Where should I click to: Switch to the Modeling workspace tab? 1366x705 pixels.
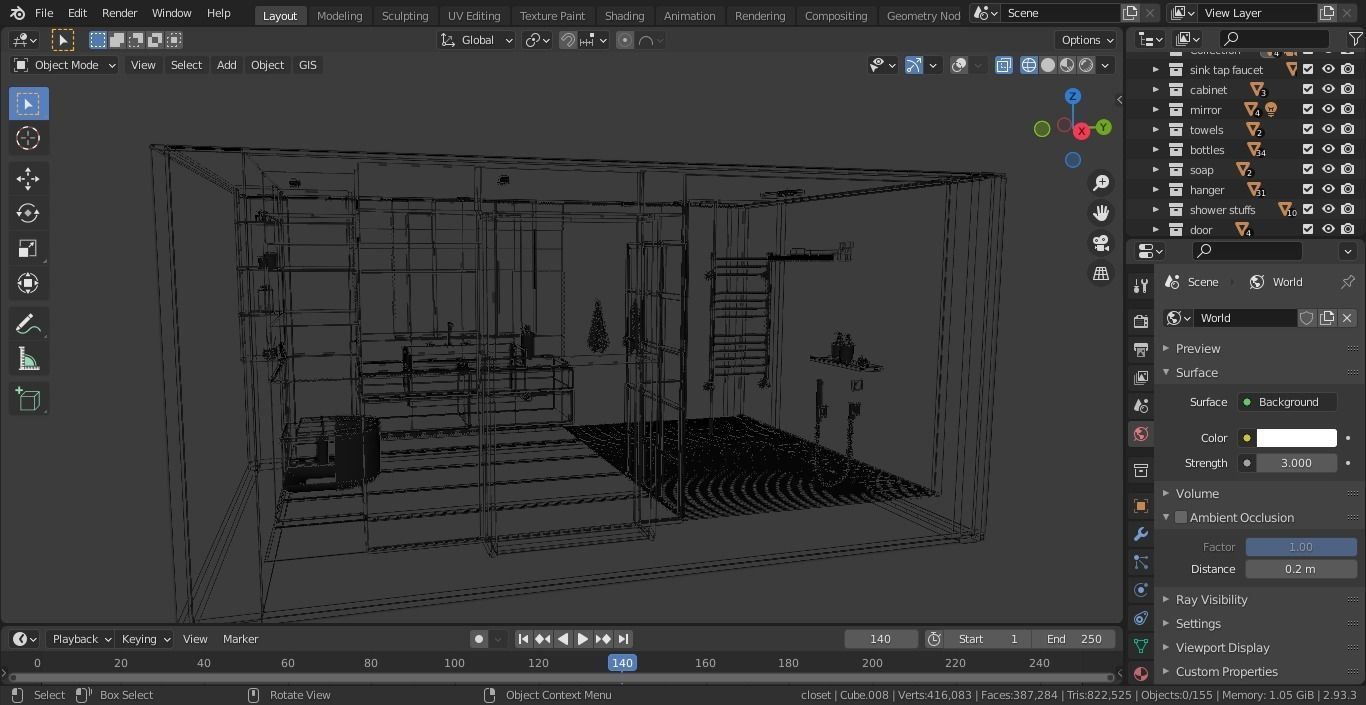click(339, 15)
